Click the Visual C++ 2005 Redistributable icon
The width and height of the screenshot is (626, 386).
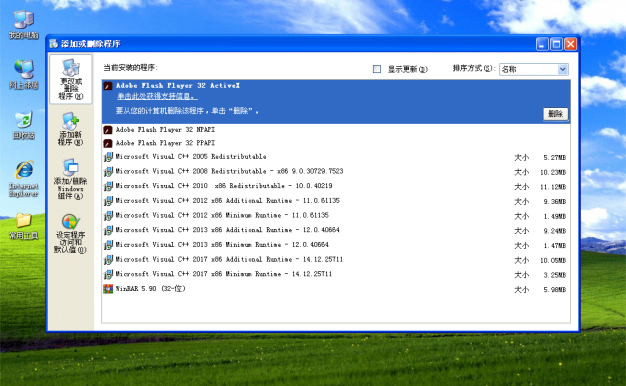tap(108, 157)
